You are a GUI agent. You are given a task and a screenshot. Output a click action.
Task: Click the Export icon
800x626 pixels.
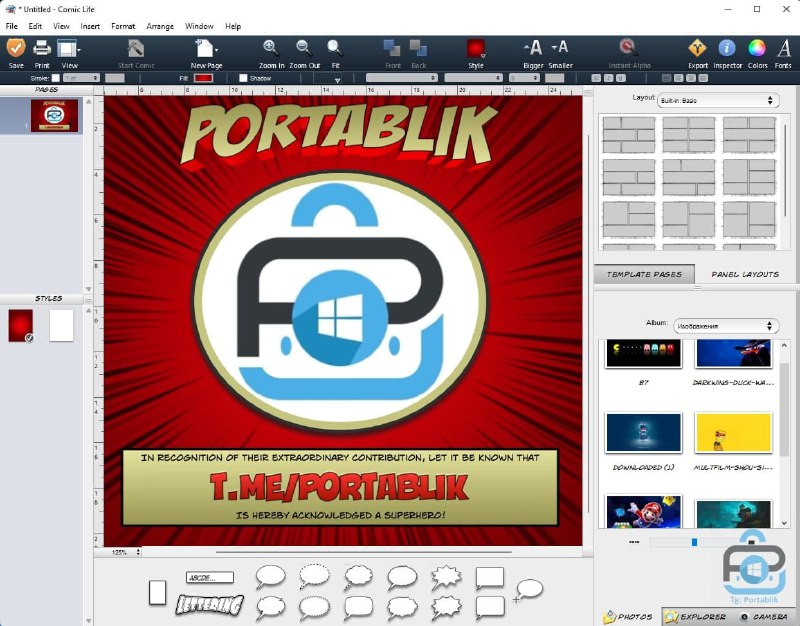tap(697, 48)
